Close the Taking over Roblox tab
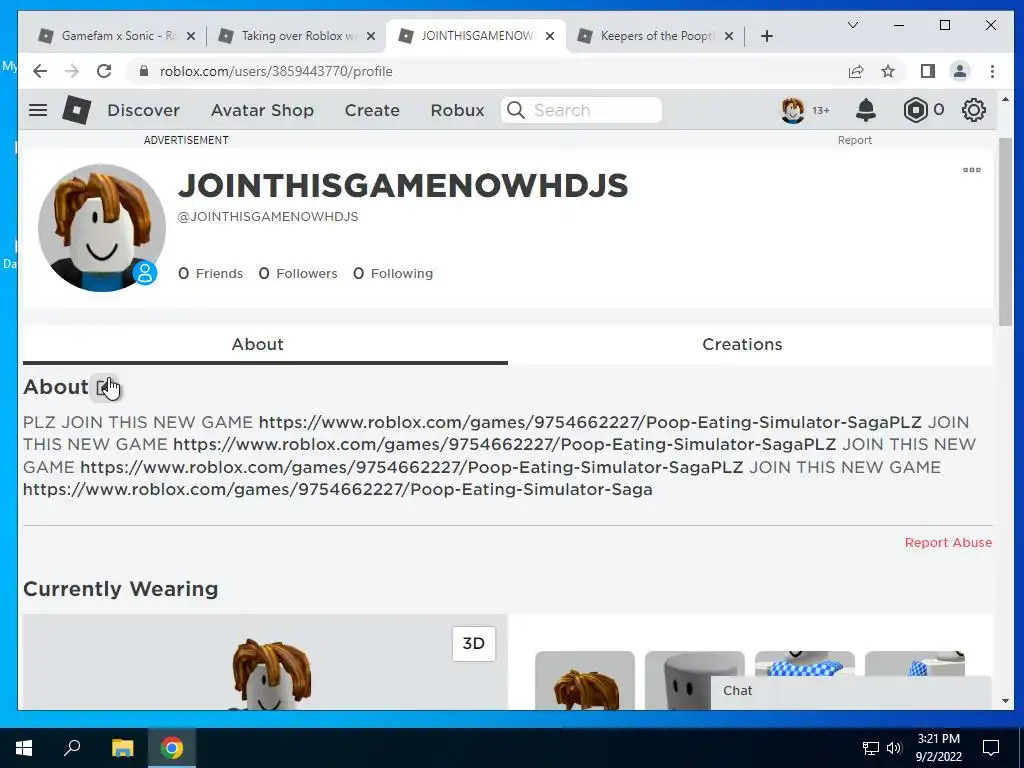 click(371, 36)
